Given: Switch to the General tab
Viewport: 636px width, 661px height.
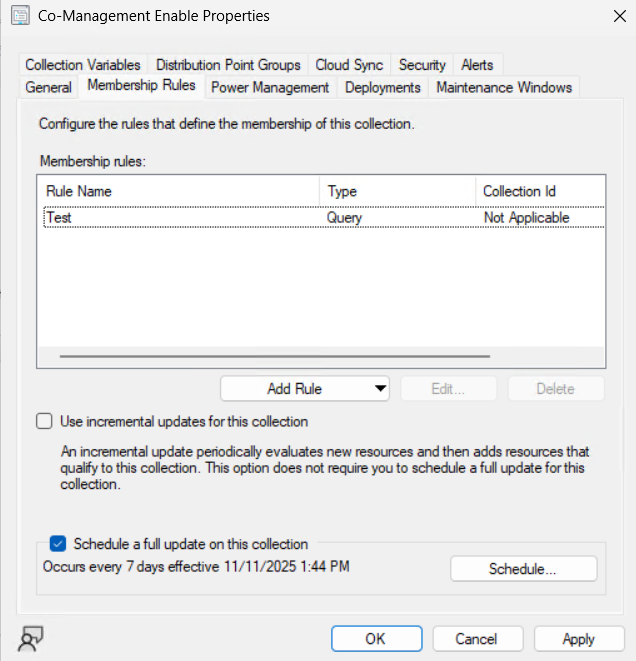Looking at the screenshot, I should [x=48, y=87].
